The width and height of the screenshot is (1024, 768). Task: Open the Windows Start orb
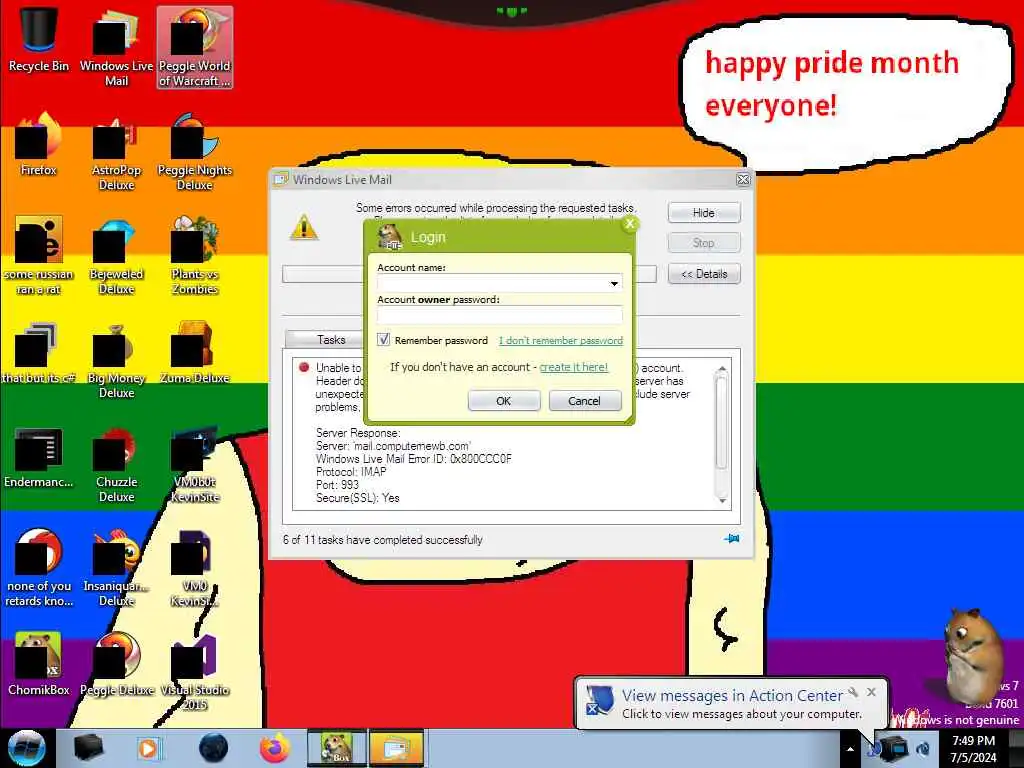pos(26,748)
